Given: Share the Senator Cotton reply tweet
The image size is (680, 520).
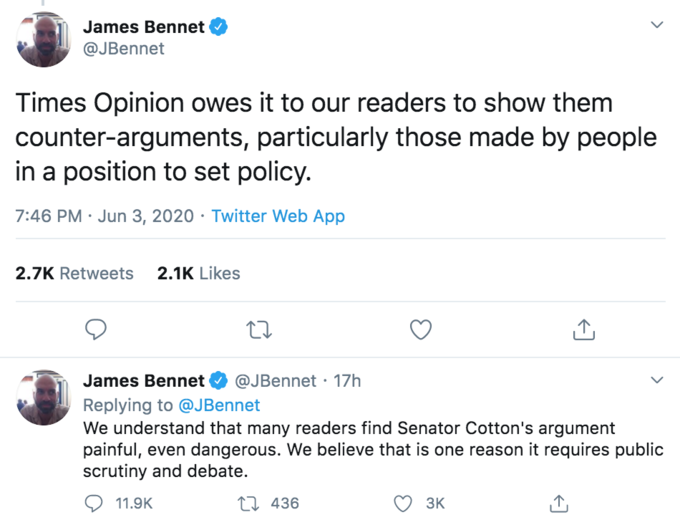Looking at the screenshot, I should [x=561, y=503].
